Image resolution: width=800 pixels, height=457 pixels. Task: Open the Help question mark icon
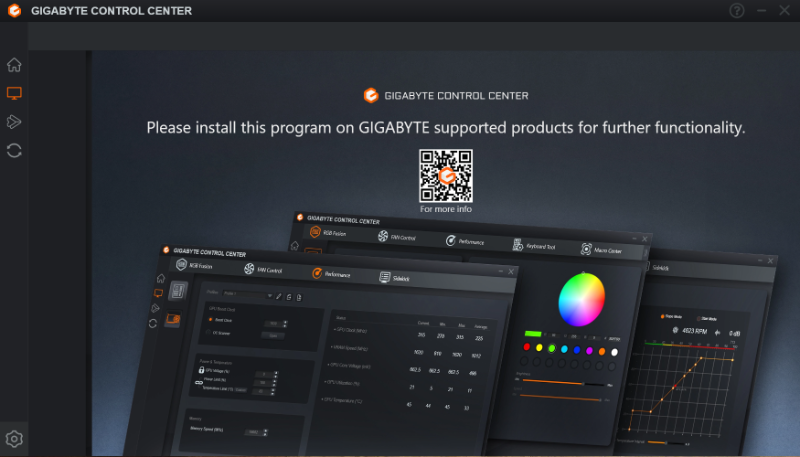(x=737, y=10)
